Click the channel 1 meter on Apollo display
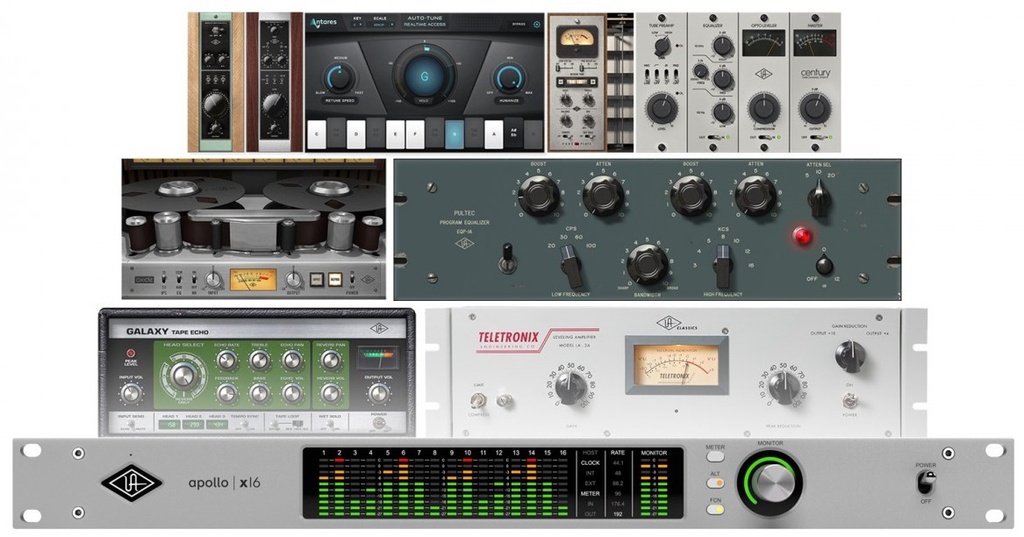 [x=323, y=487]
